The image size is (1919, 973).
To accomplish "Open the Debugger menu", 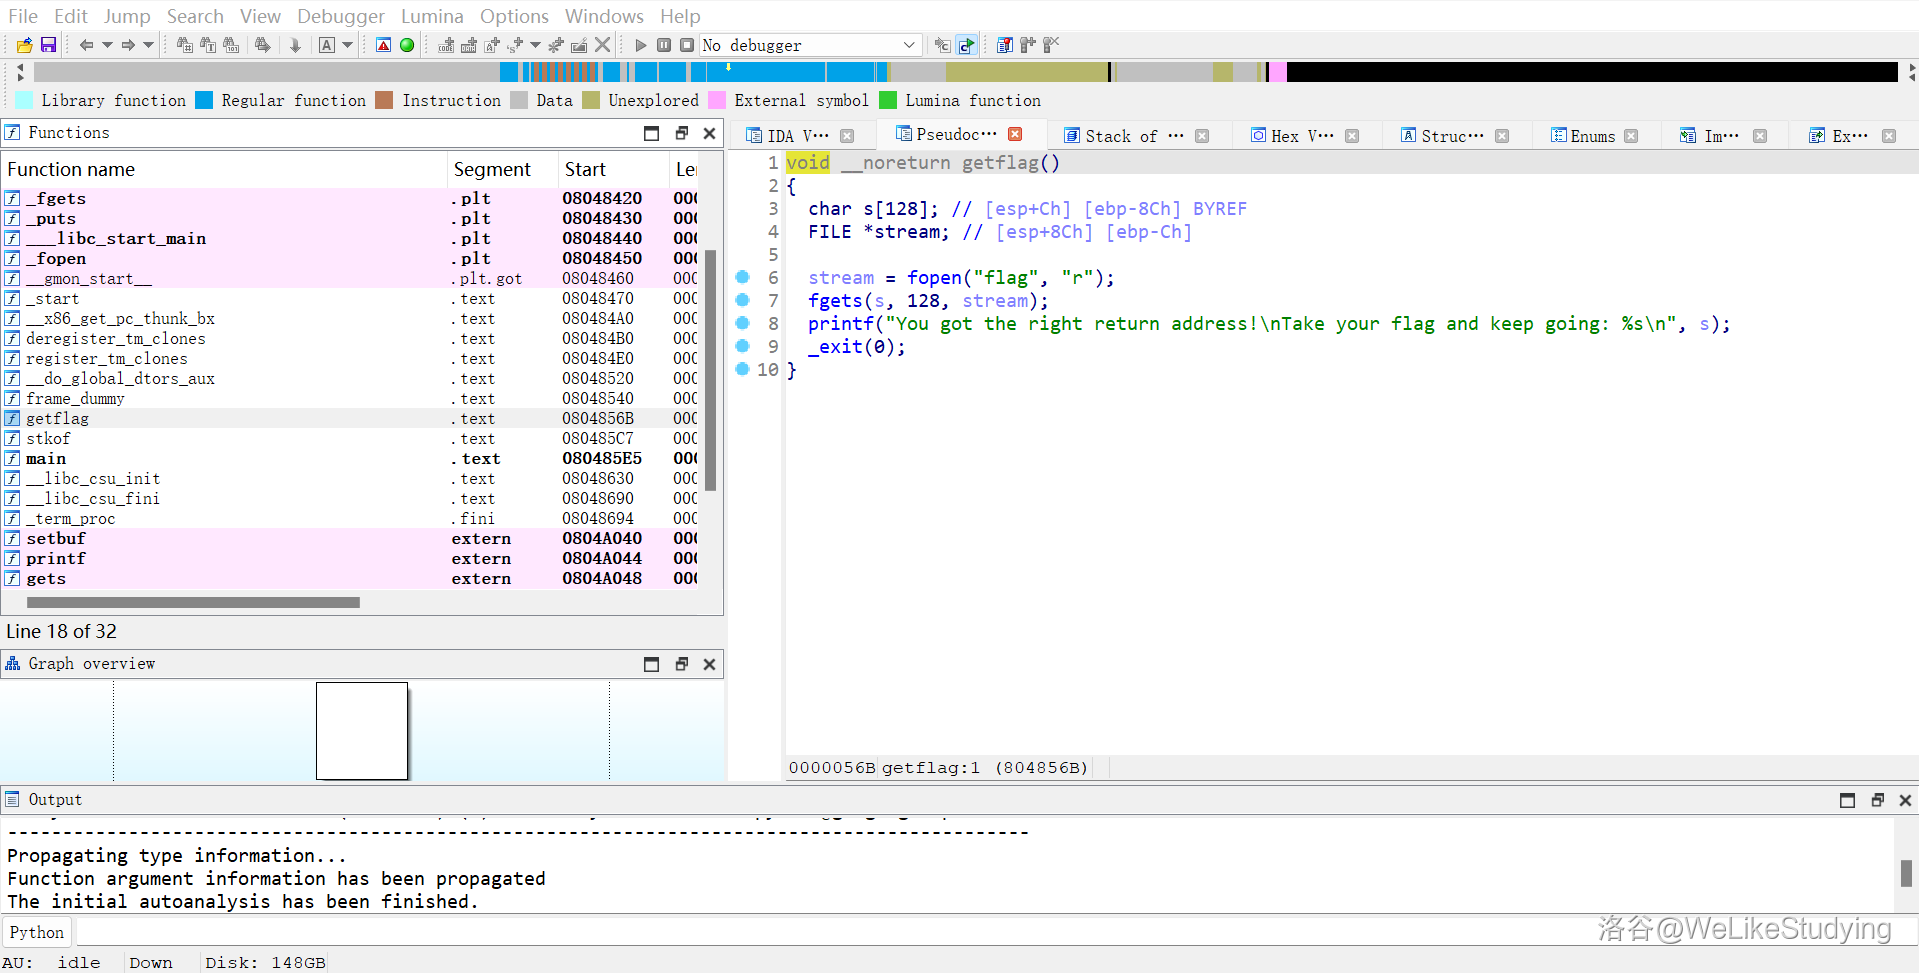I will point(340,16).
